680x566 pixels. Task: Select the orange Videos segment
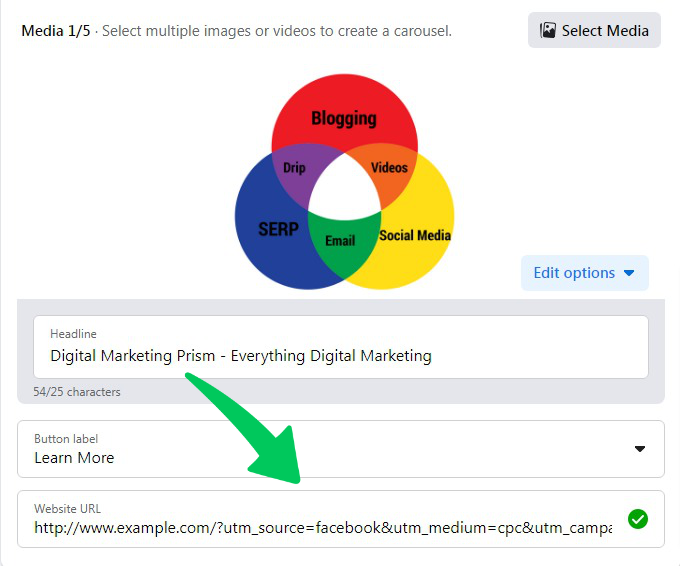click(389, 168)
